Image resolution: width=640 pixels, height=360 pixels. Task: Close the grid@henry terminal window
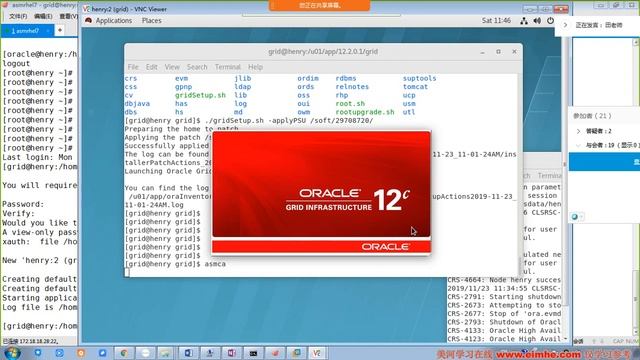click(514, 52)
